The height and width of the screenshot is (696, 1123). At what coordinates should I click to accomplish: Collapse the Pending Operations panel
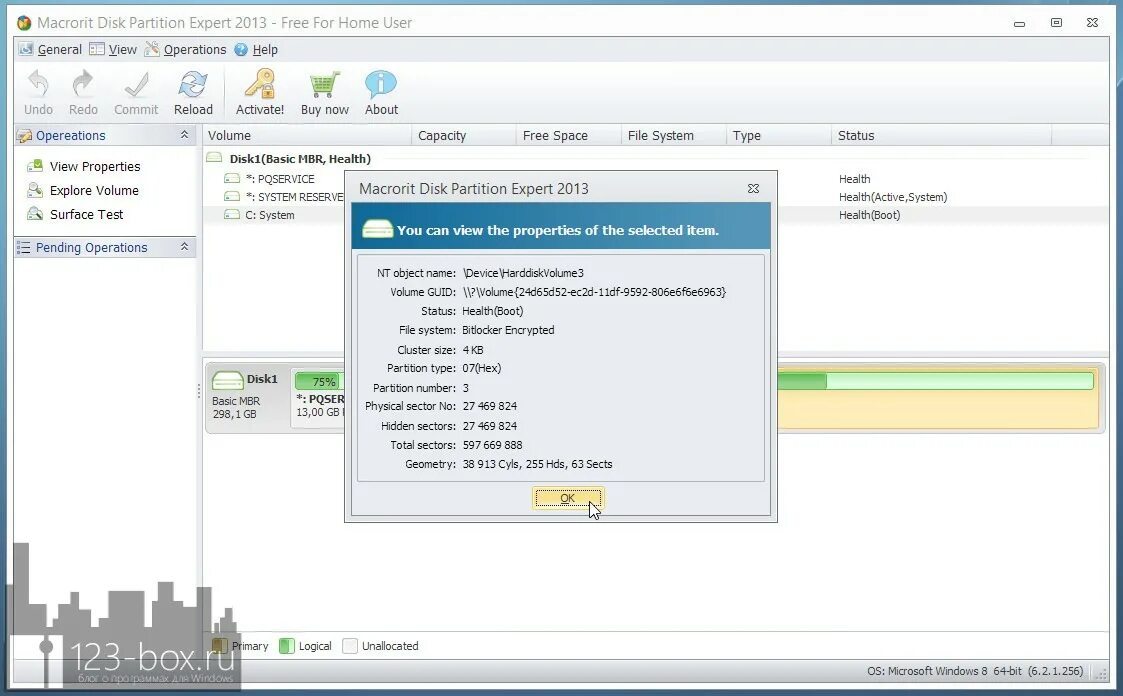click(x=184, y=246)
